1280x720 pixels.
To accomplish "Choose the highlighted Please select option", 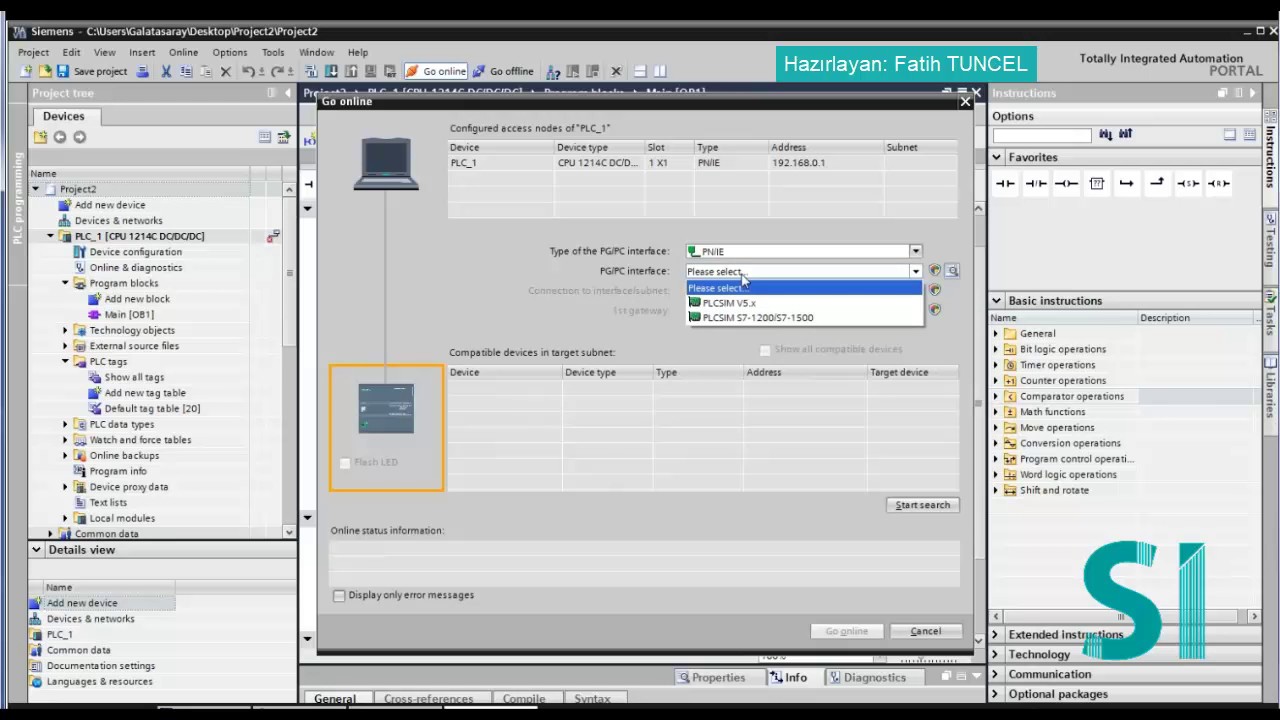I will [804, 288].
